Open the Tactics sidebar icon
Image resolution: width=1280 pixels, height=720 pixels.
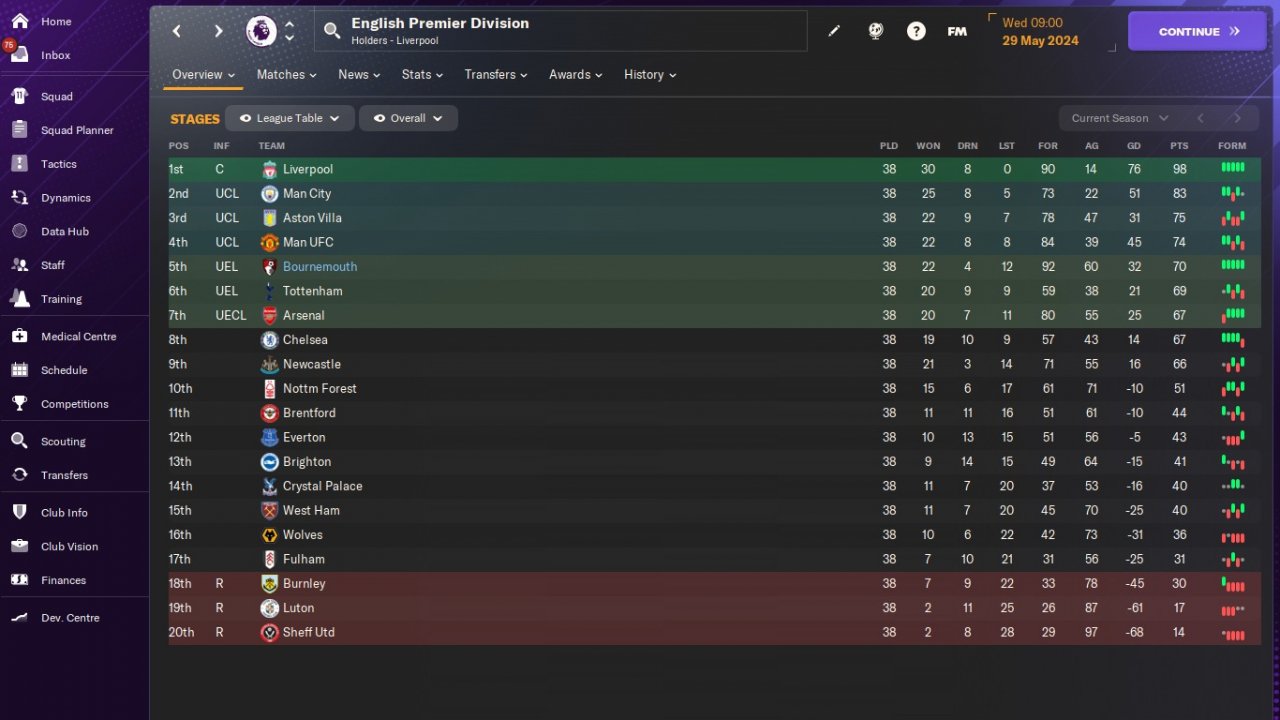[x=19, y=164]
